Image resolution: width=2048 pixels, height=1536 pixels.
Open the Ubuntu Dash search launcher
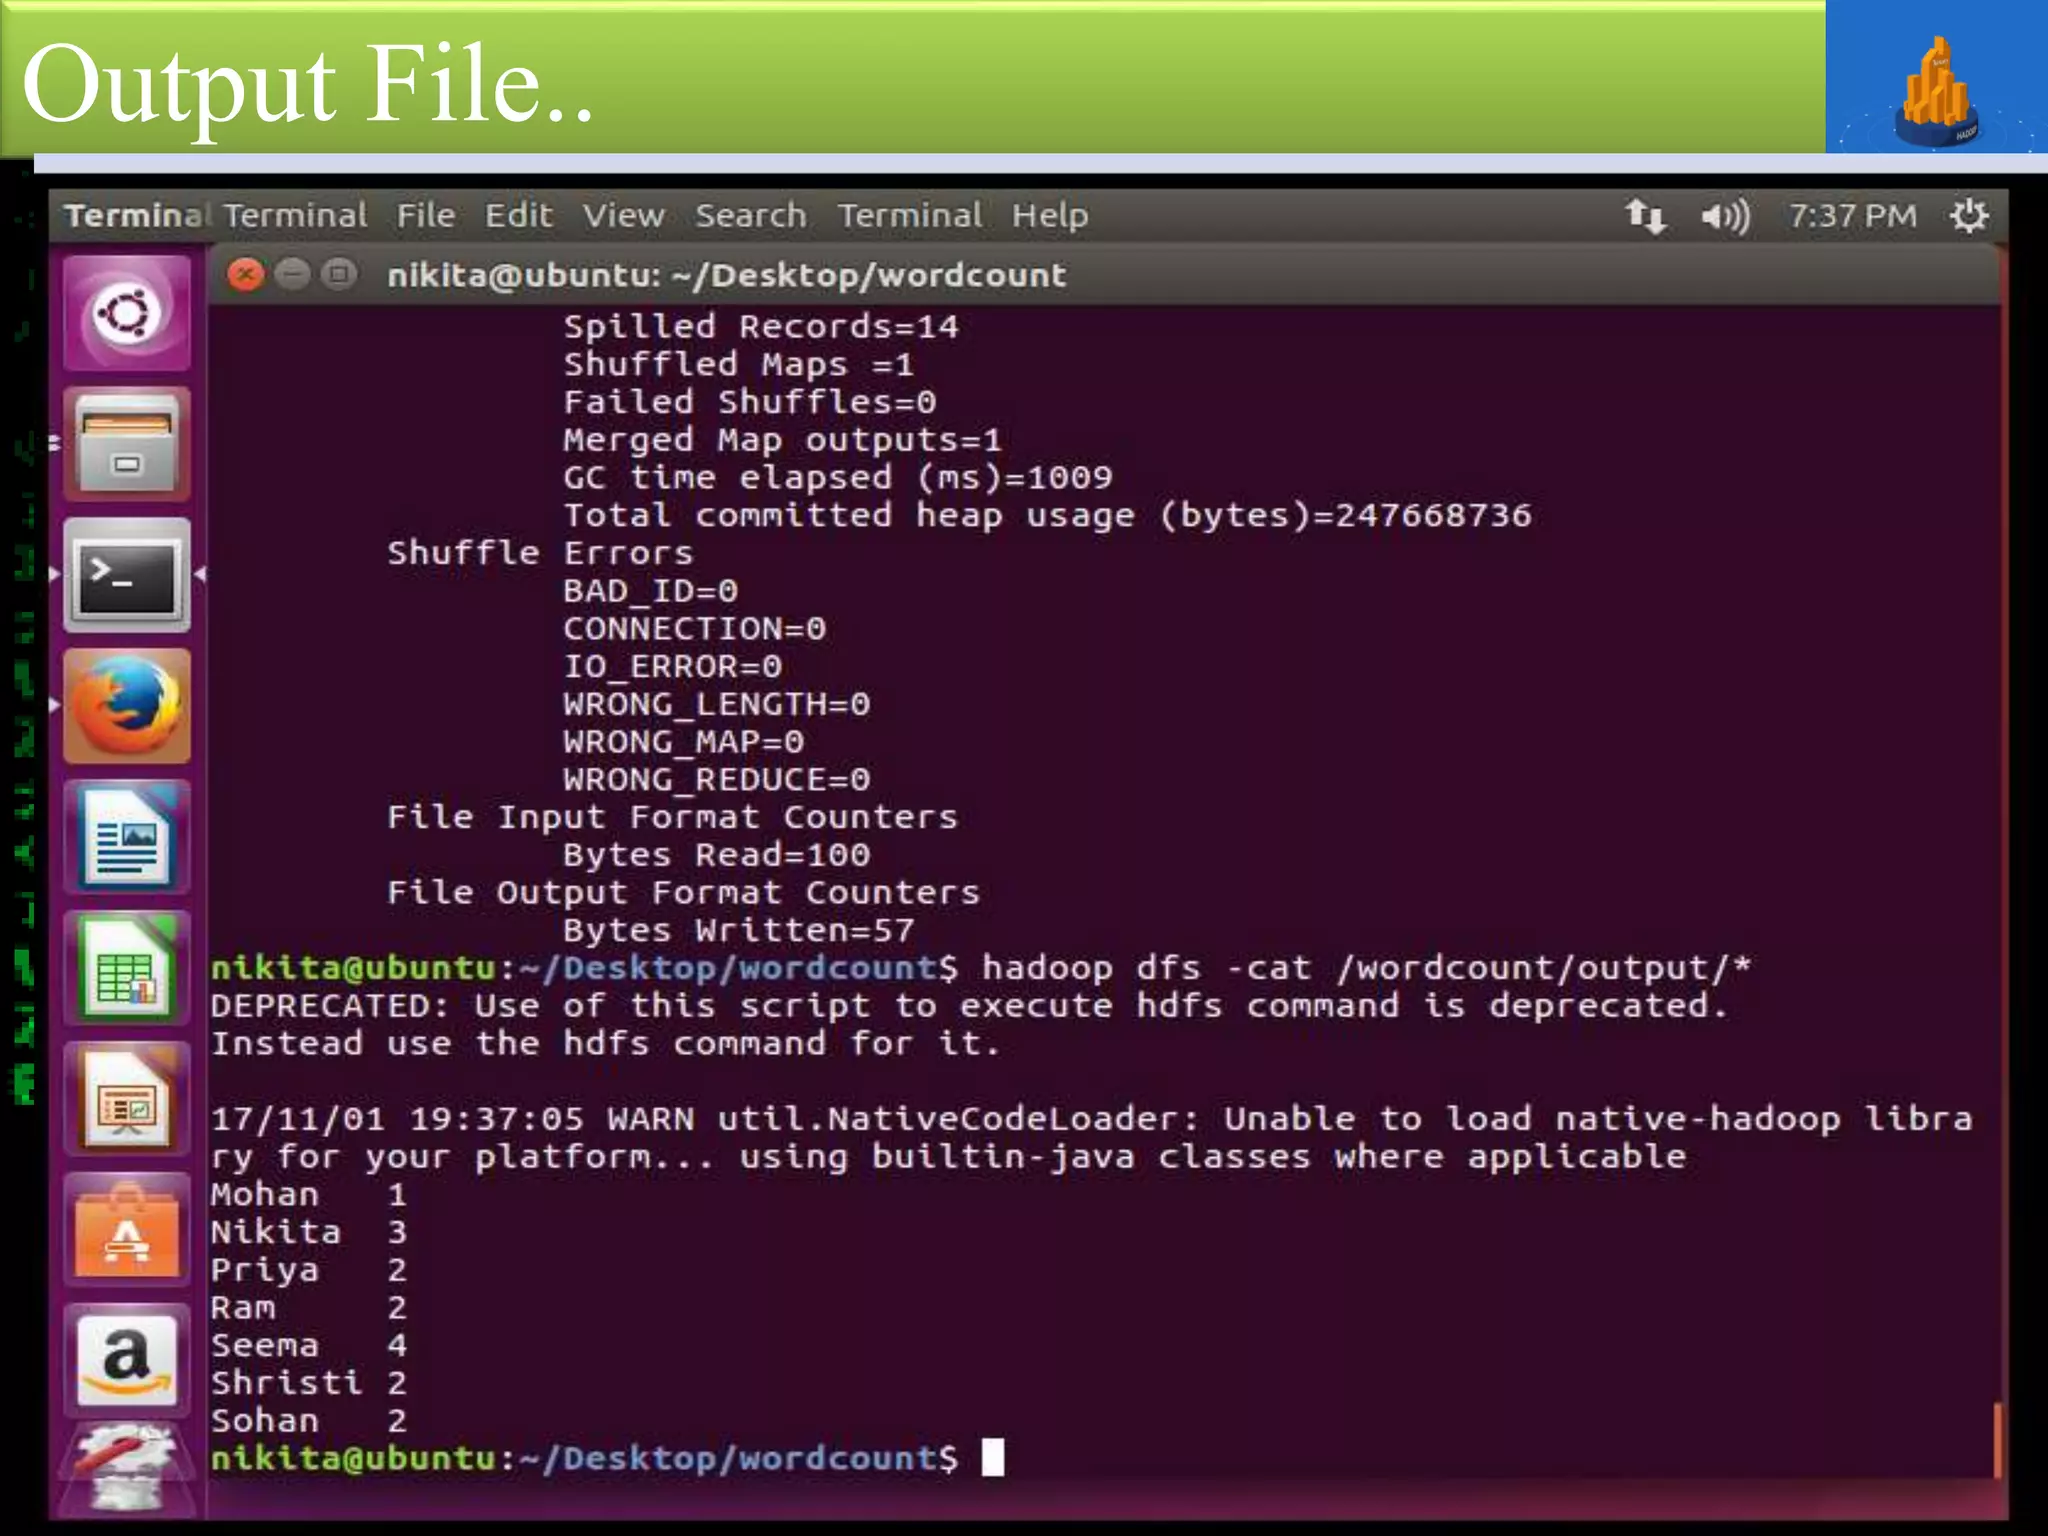pos(127,313)
